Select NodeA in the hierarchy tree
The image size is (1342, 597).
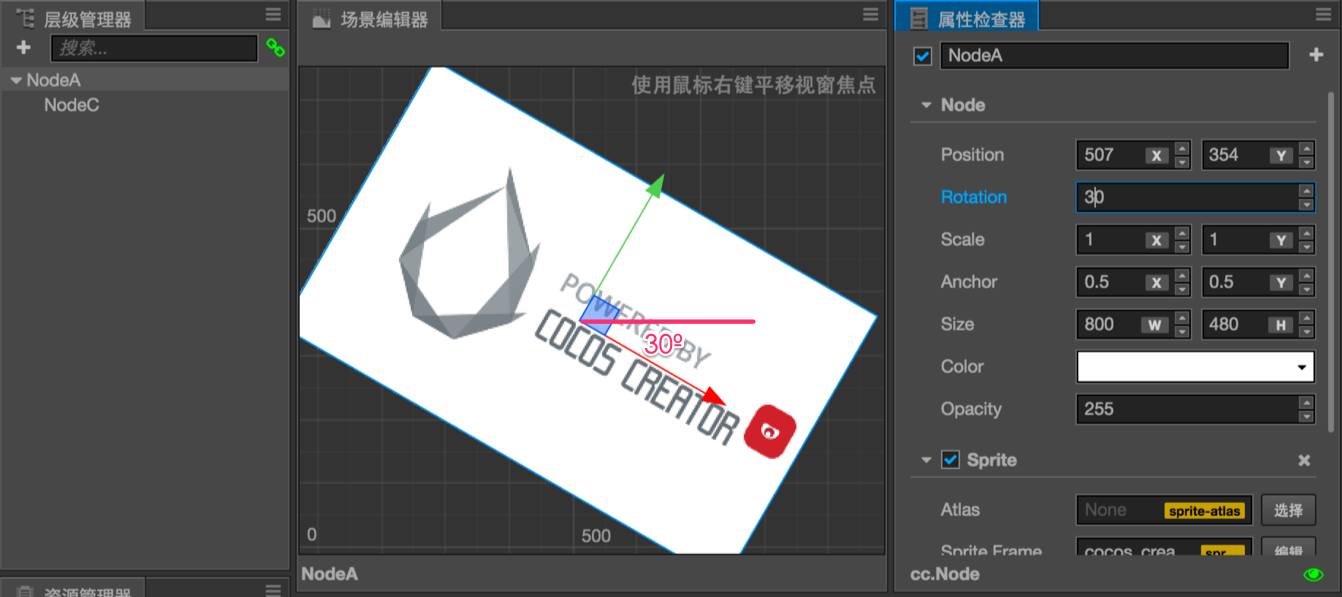(53, 80)
